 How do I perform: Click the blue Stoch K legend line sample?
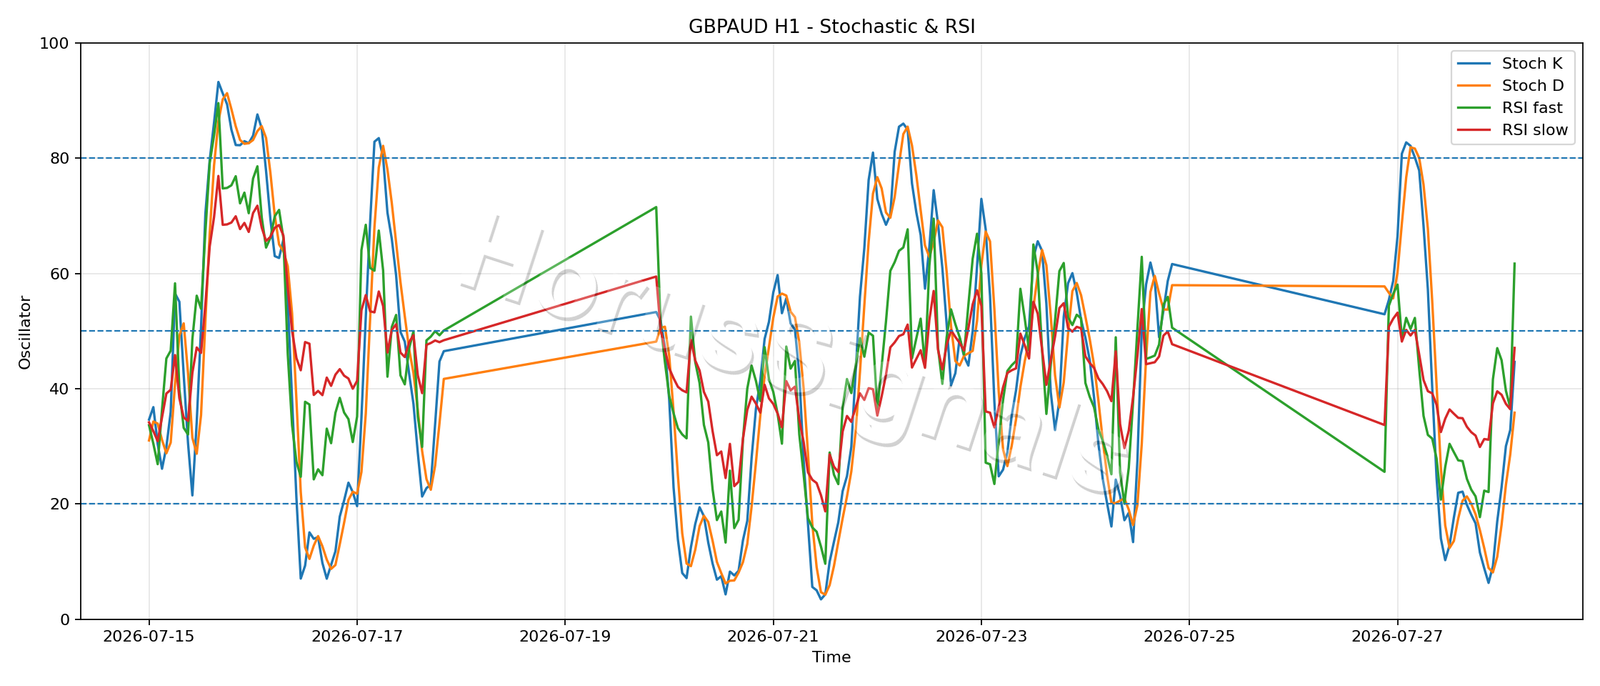tap(1476, 64)
